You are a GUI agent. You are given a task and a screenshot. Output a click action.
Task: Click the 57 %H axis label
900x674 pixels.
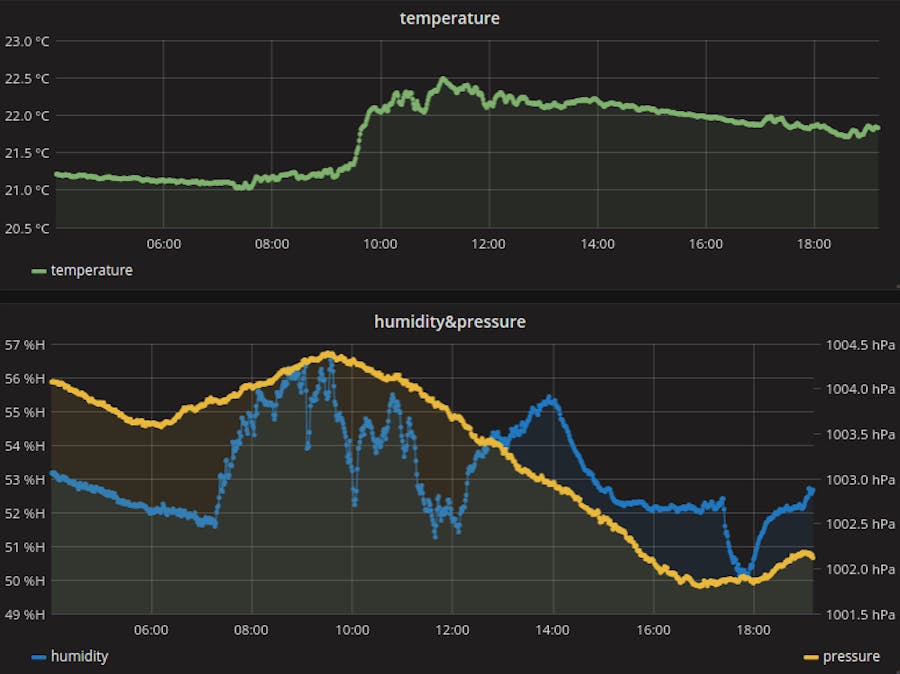click(x=27, y=346)
